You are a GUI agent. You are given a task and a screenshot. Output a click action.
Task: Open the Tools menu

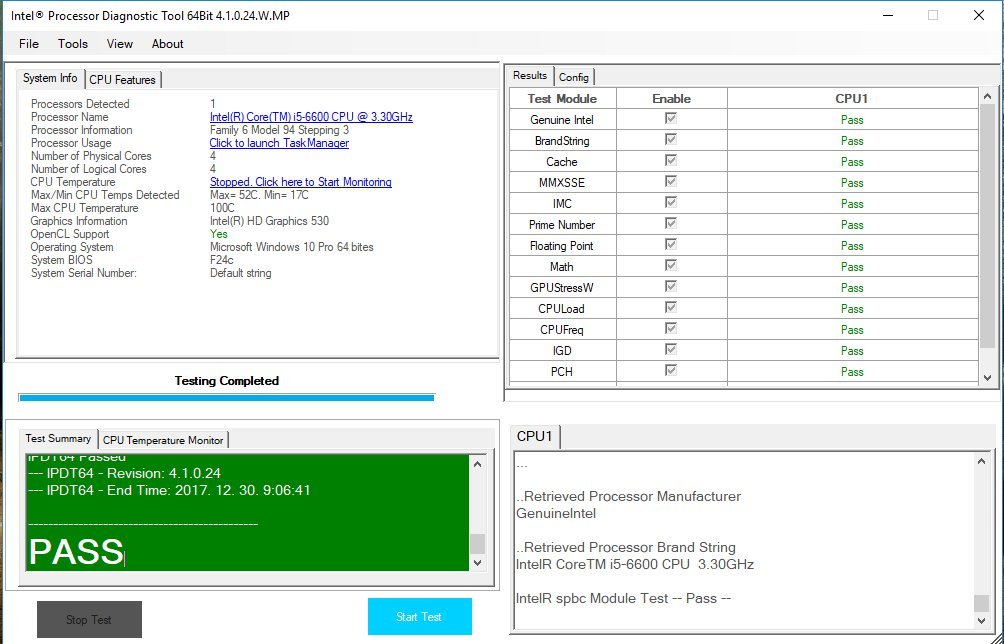pyautogui.click(x=72, y=44)
